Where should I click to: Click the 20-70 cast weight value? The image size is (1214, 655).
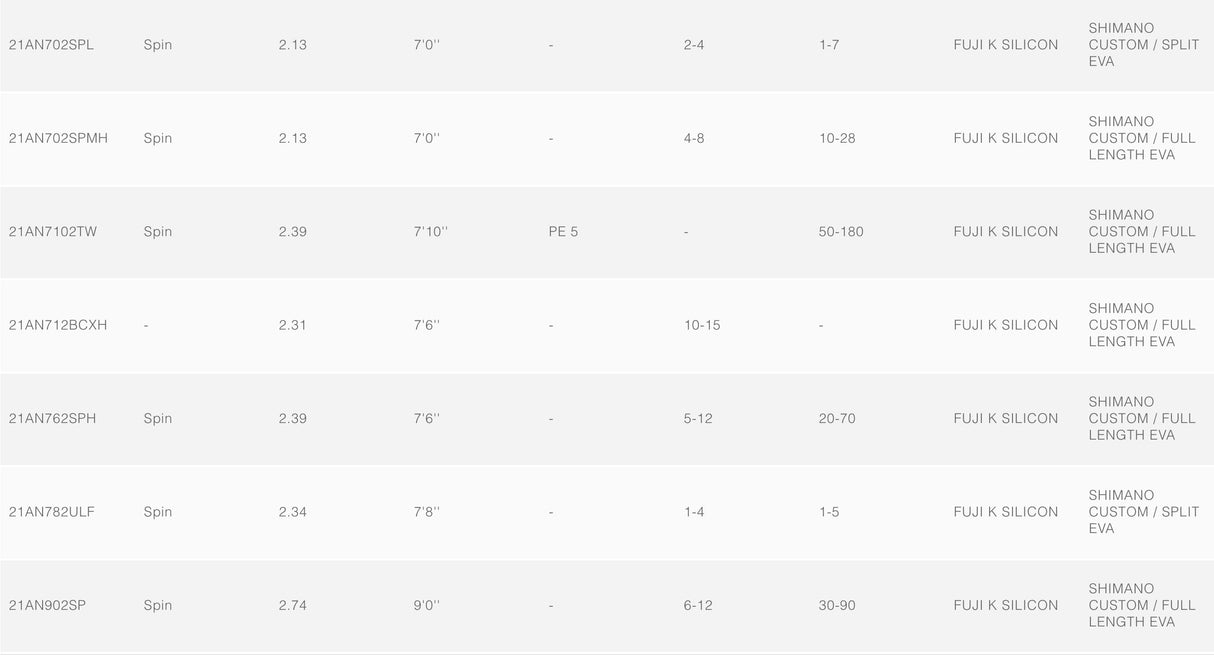tap(837, 419)
